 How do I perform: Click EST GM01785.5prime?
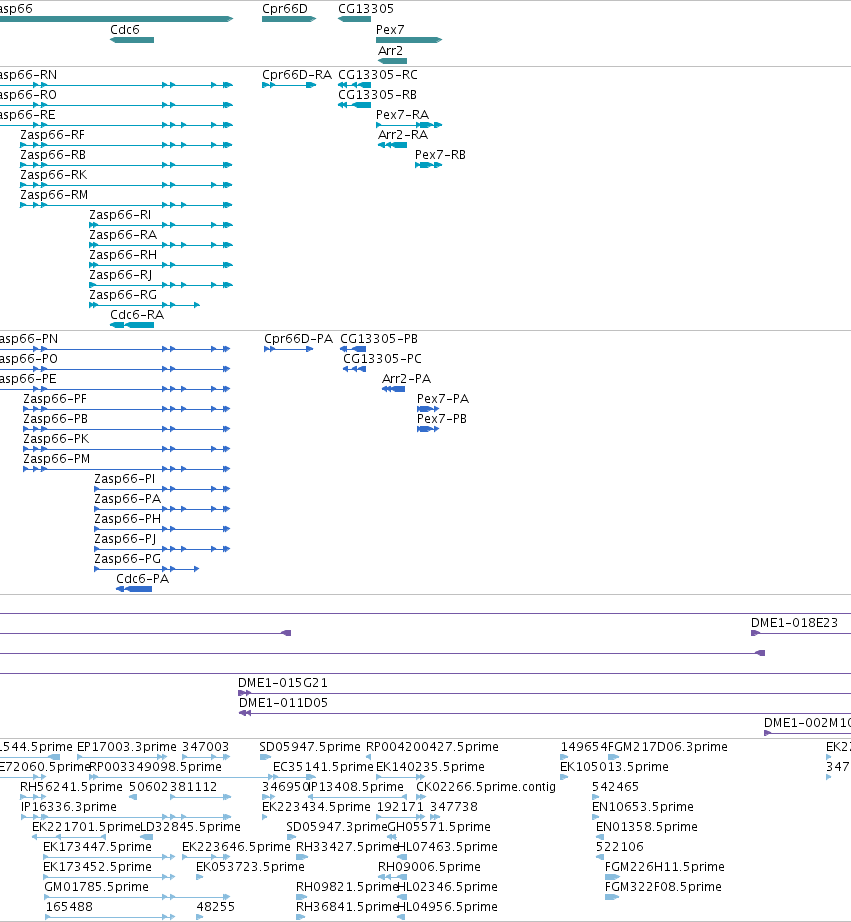point(96,887)
